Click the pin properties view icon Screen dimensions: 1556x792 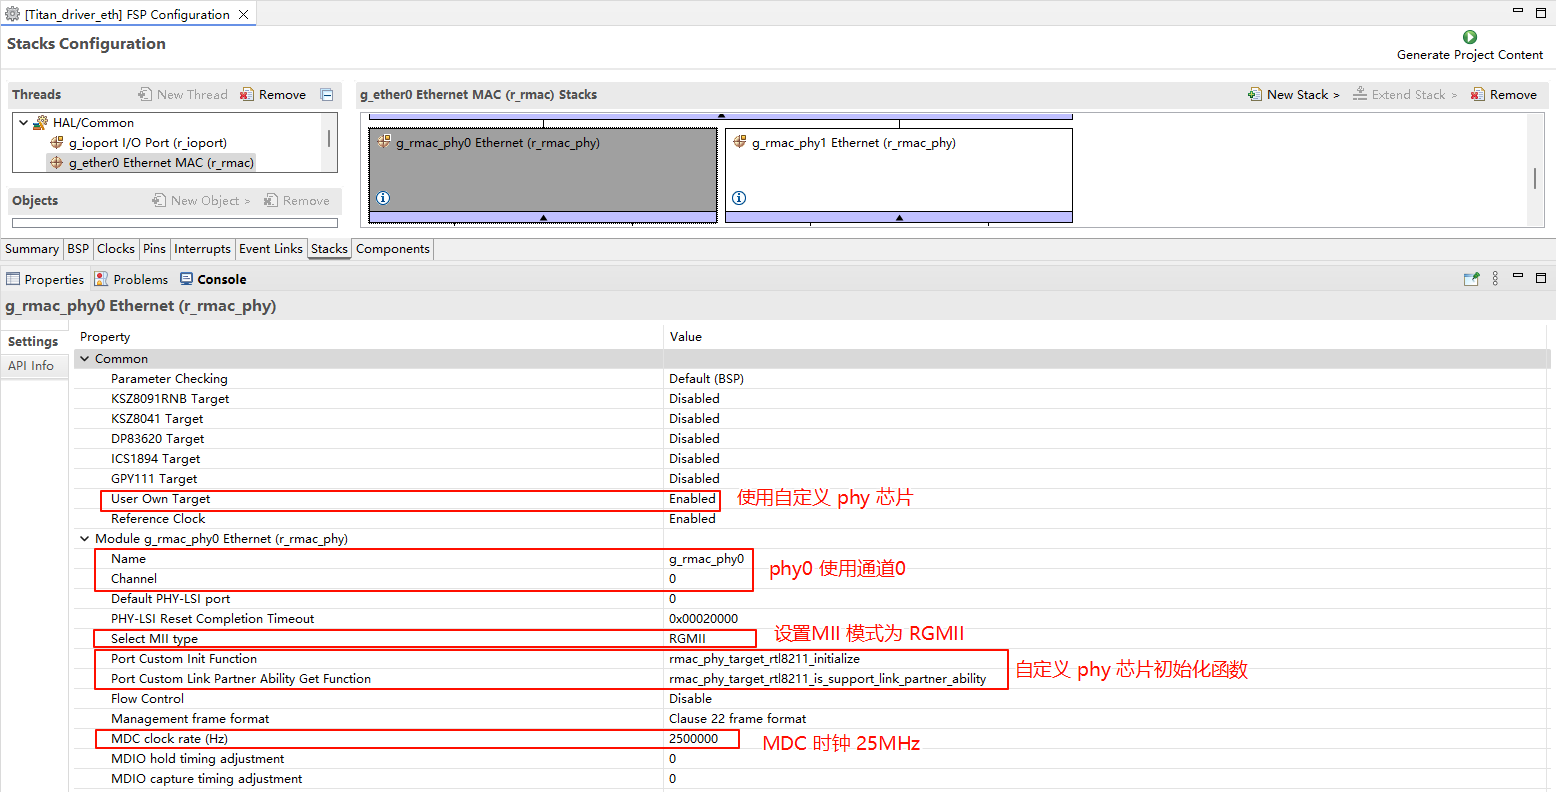[1471, 279]
